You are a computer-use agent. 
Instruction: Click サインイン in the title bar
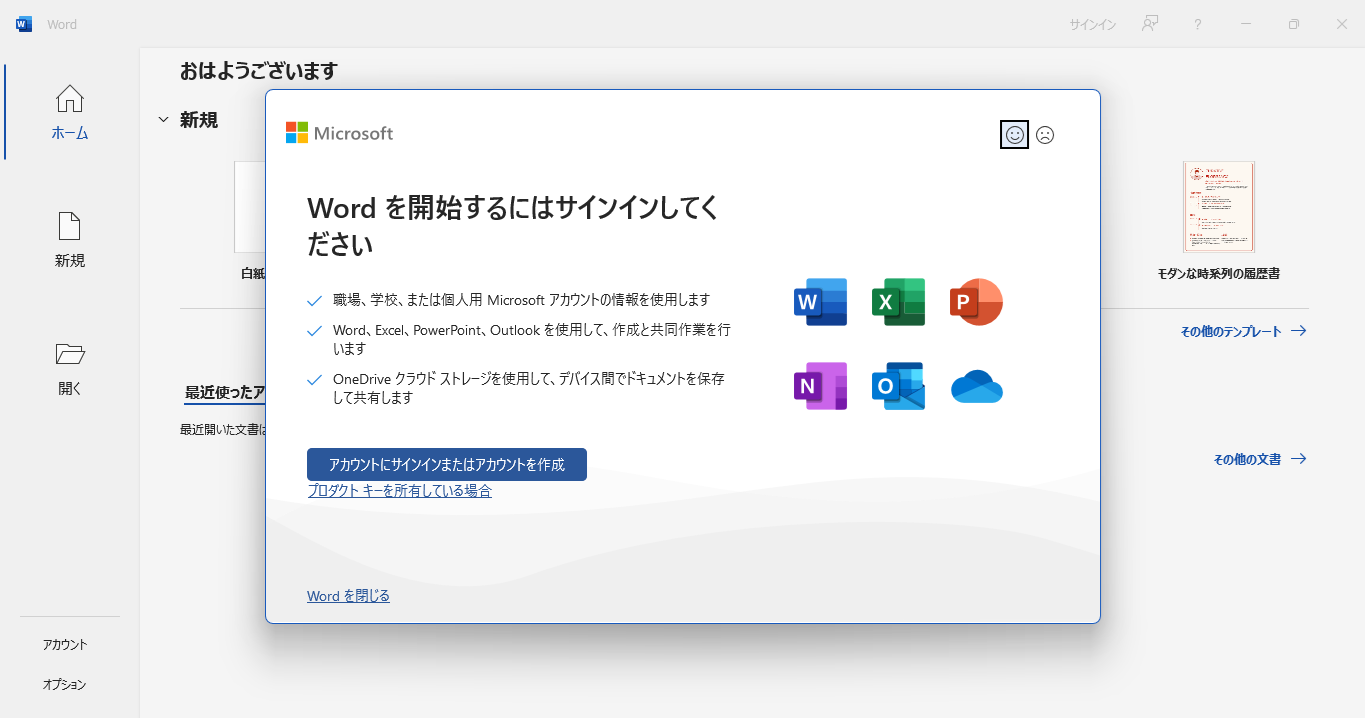click(x=1092, y=24)
